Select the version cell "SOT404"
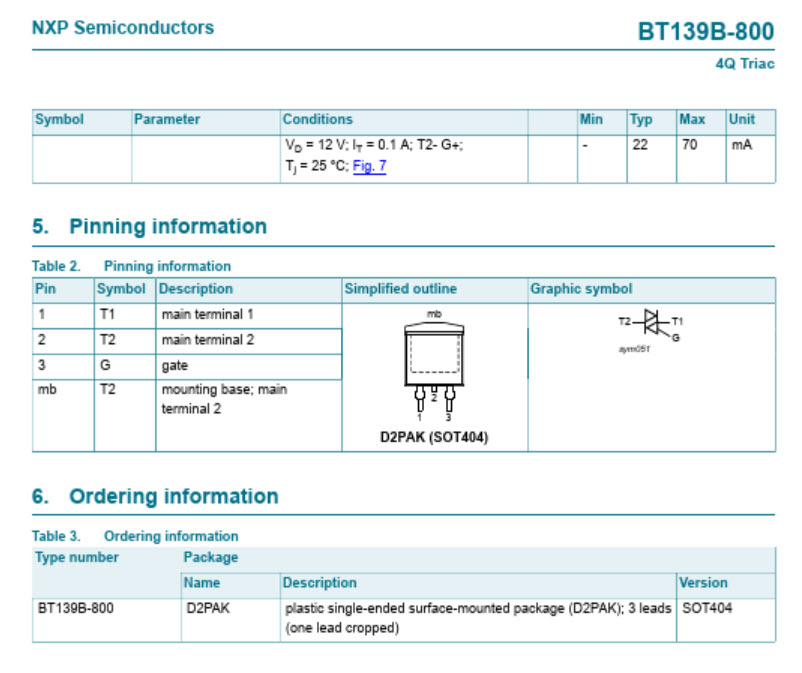Image resolution: width=802 pixels, height=673 pixels. pos(707,609)
